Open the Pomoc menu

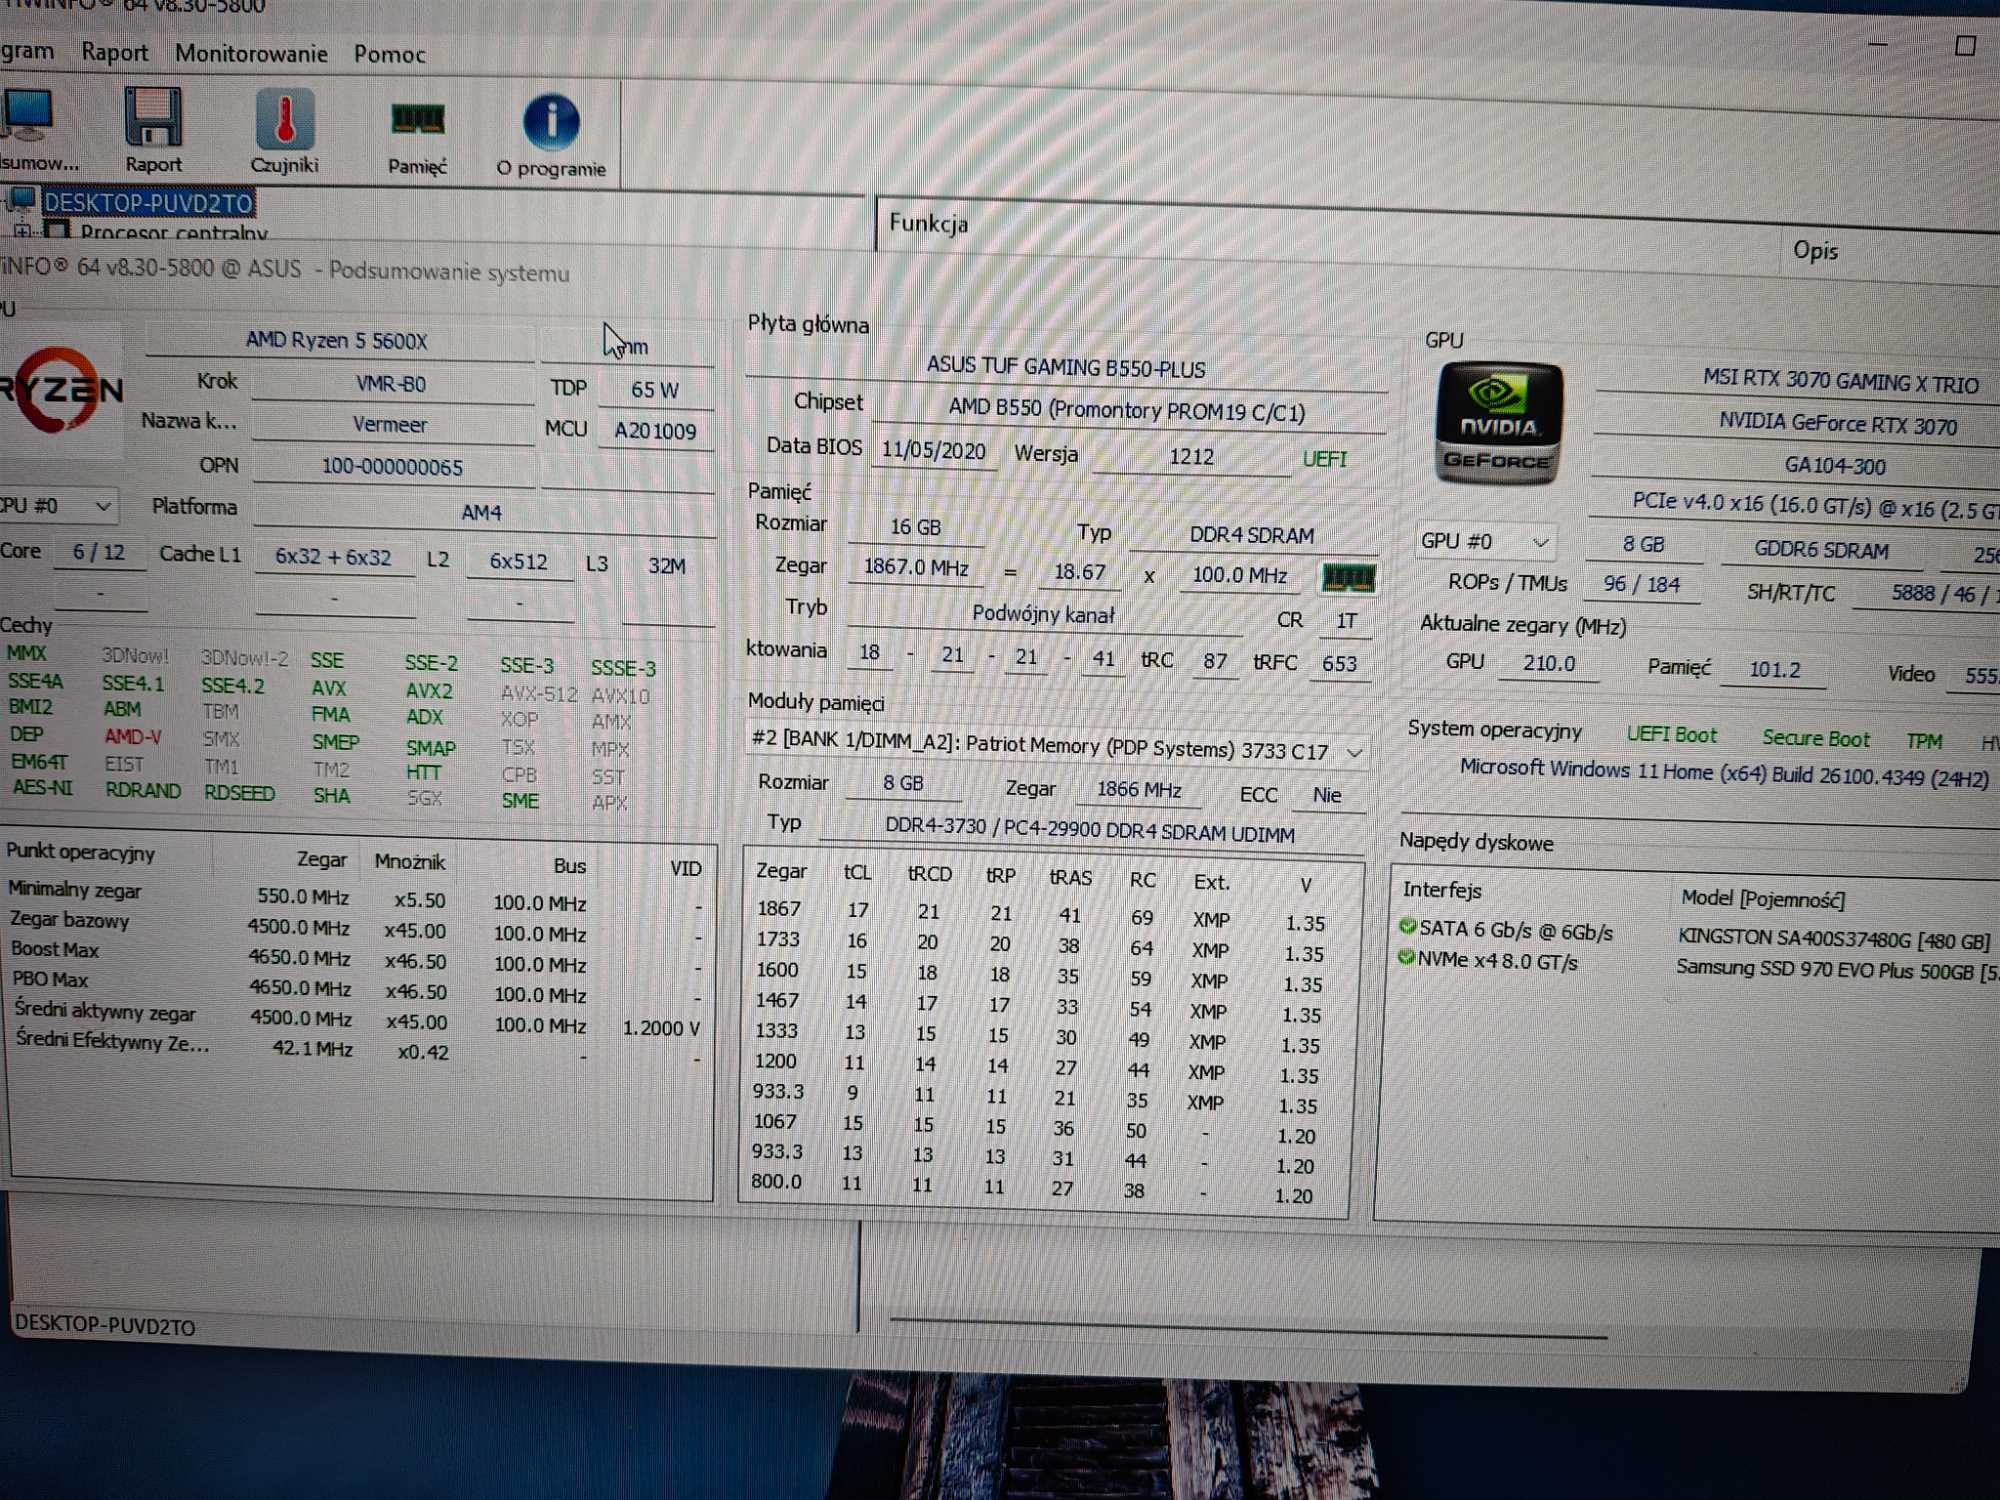pos(389,55)
